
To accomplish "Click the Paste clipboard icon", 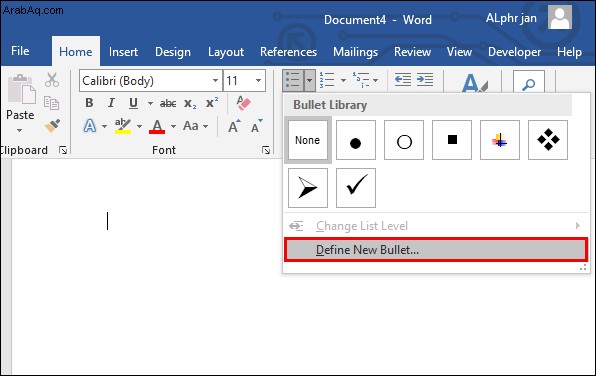I will pyautogui.click(x=22, y=89).
